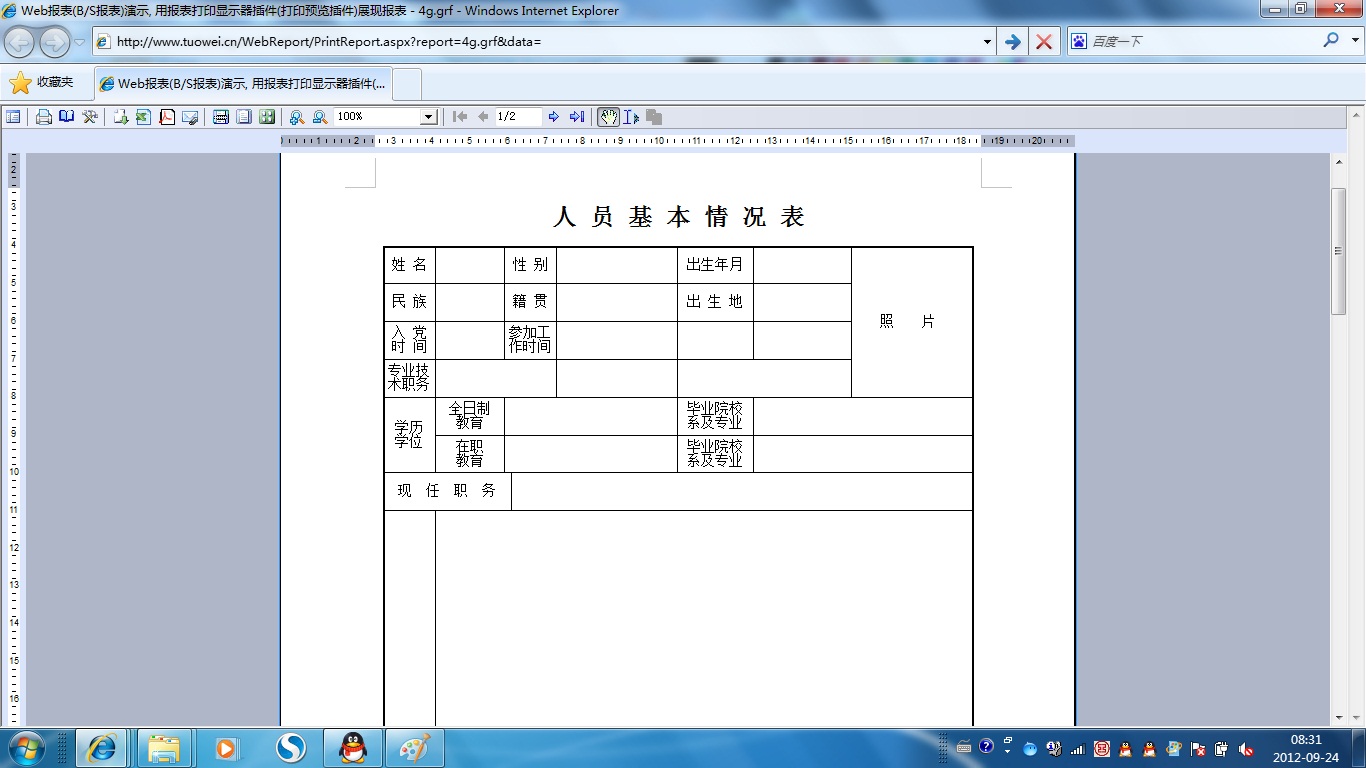Click the page number 1/2 field

[518, 117]
